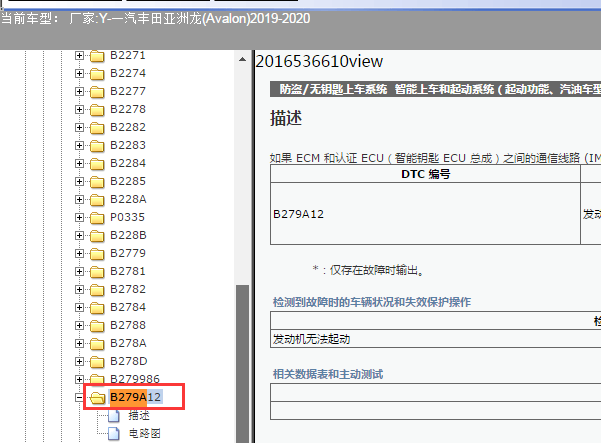The height and width of the screenshot is (443, 601).
Task: Expand the B2282 tree node
Action: tap(79, 128)
